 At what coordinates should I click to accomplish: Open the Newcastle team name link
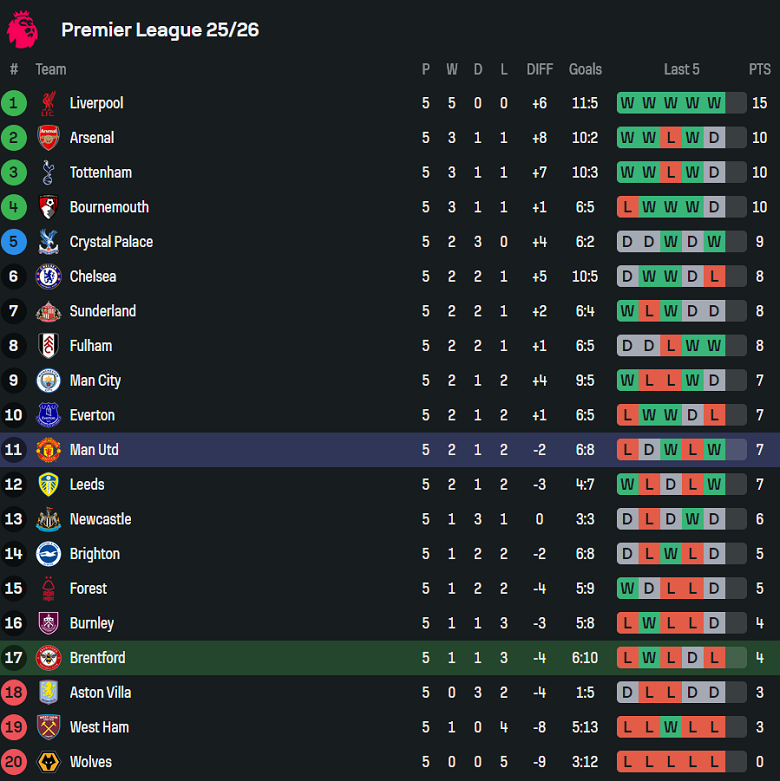pyautogui.click(x=100, y=519)
